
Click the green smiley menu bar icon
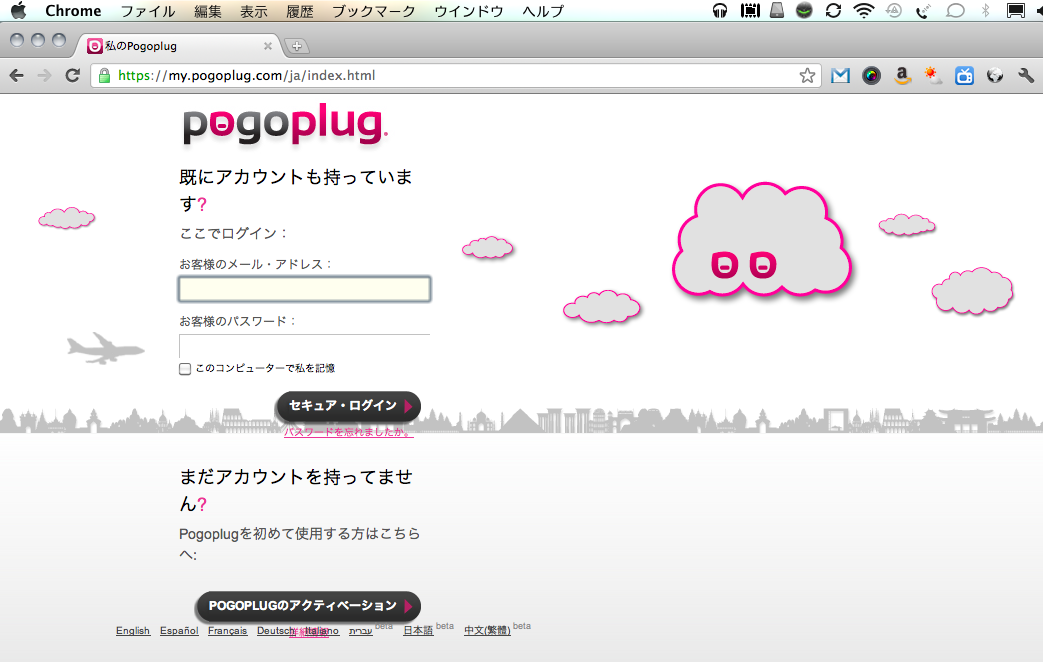804,11
